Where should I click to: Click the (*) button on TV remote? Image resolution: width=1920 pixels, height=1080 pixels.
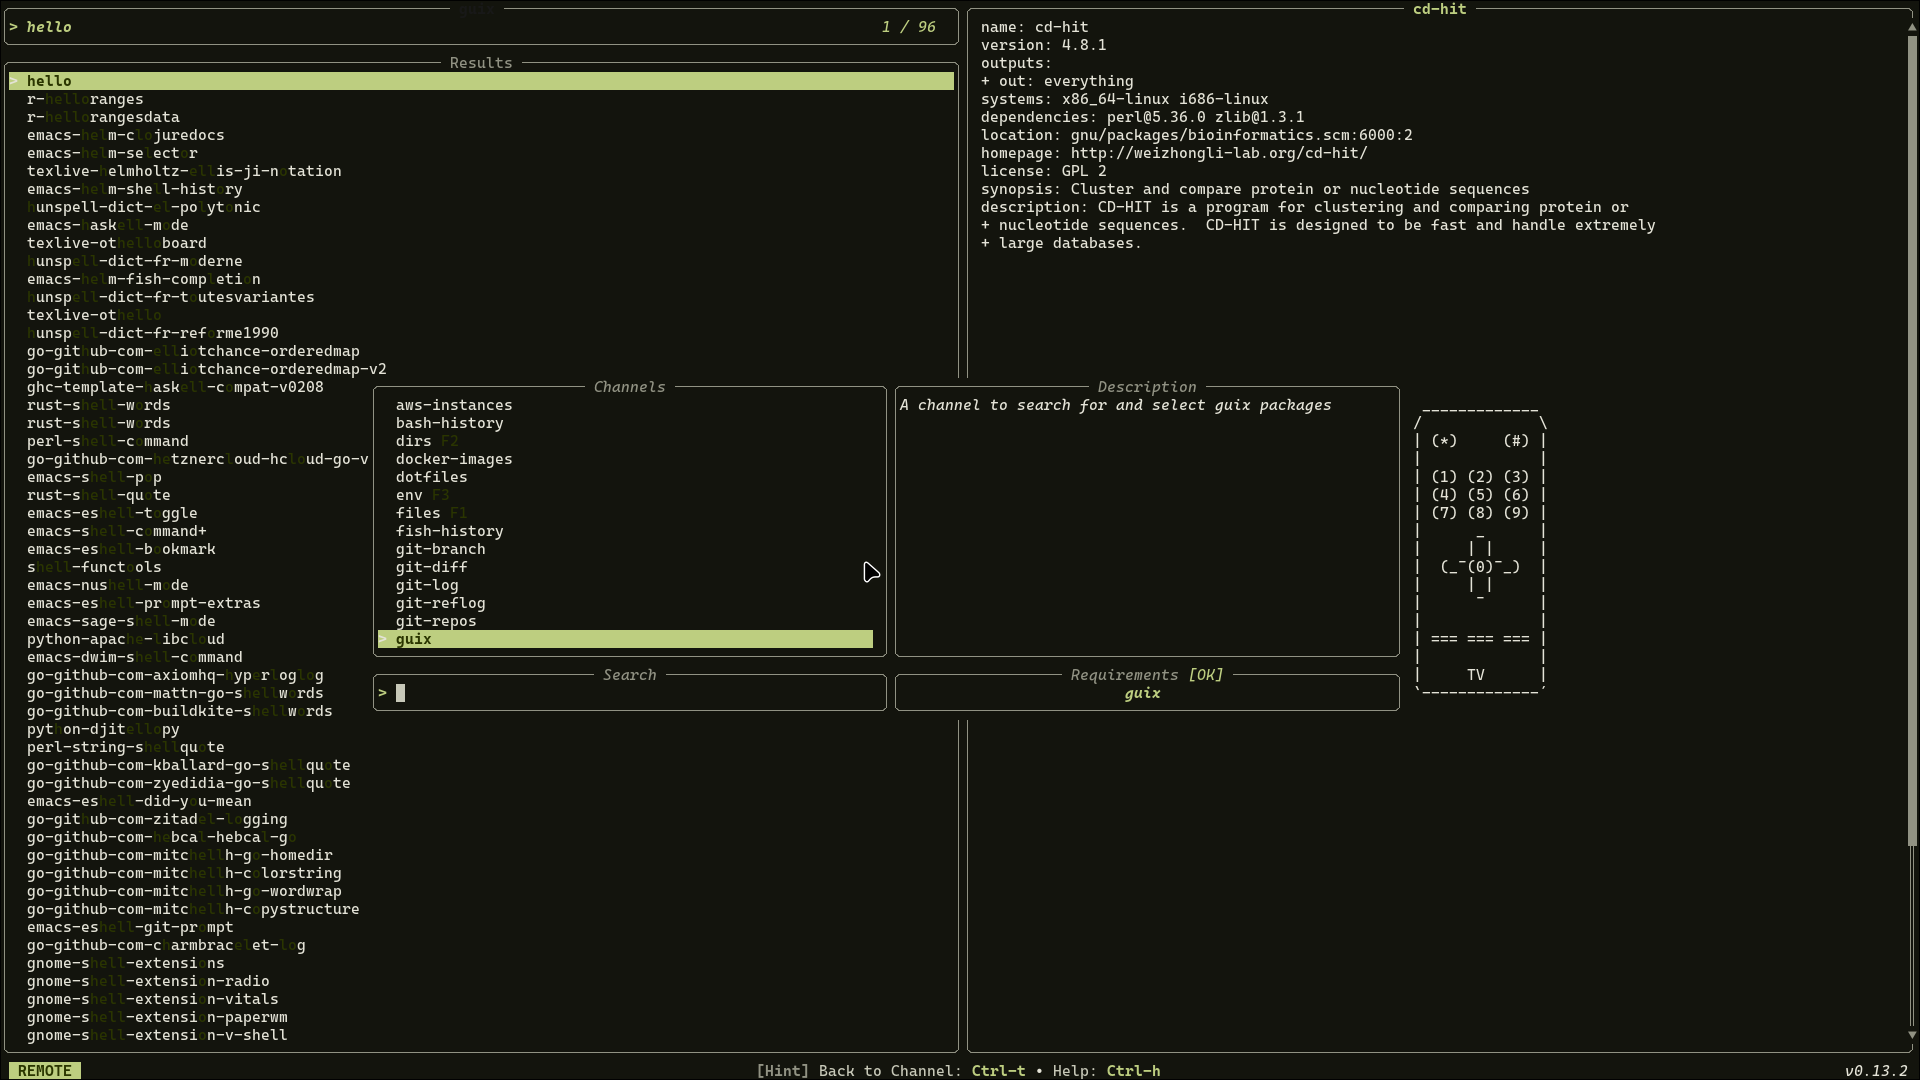tap(1443, 441)
